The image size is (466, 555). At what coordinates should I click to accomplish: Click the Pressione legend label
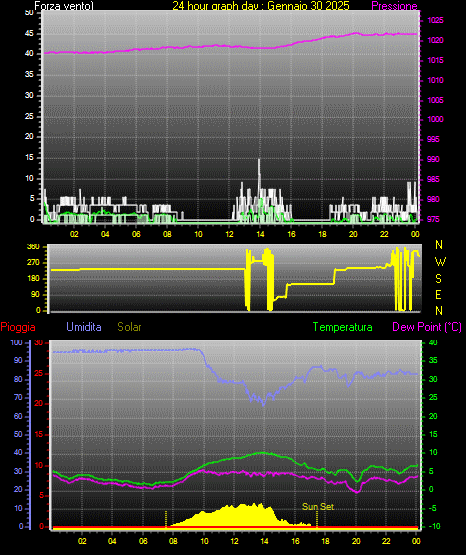click(394, 6)
